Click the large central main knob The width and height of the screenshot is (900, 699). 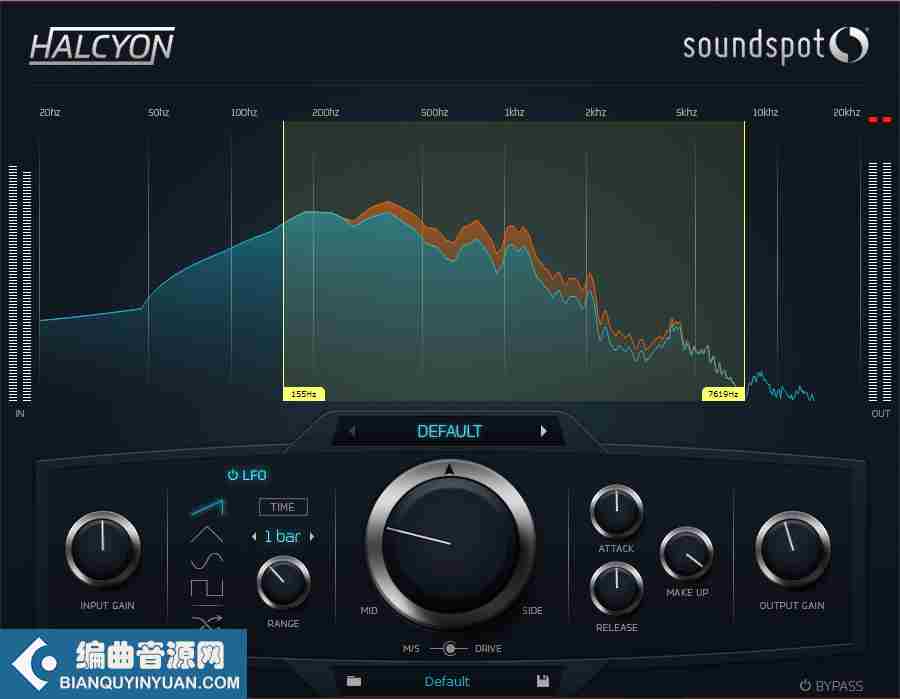pos(451,543)
